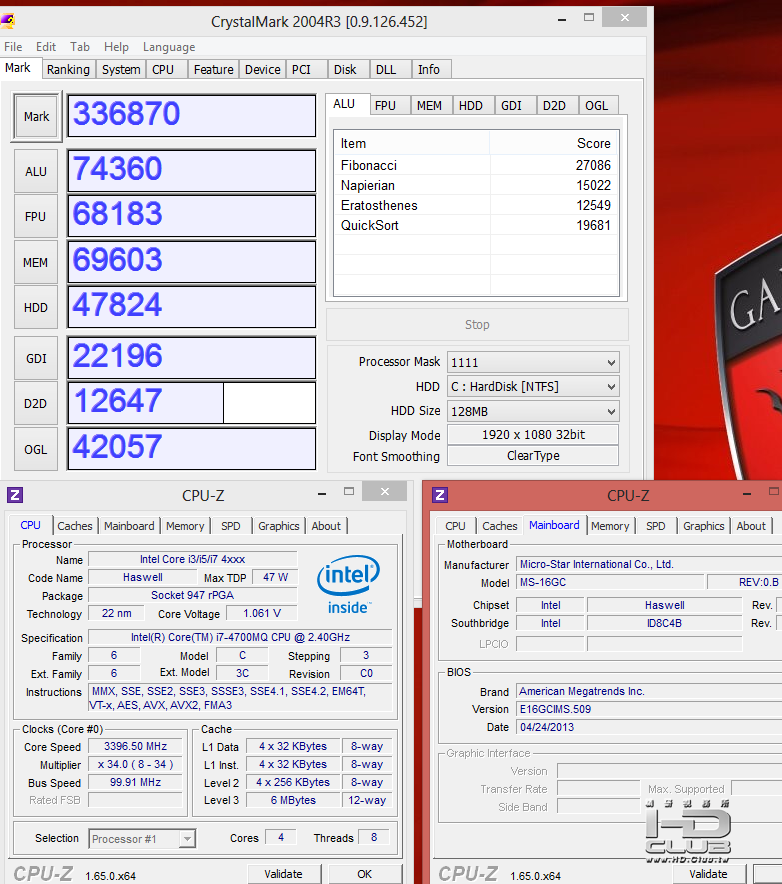Screen dimensions: 782x884
Task: Open Caches tab in left CPU-Z window
Action: click(74, 526)
